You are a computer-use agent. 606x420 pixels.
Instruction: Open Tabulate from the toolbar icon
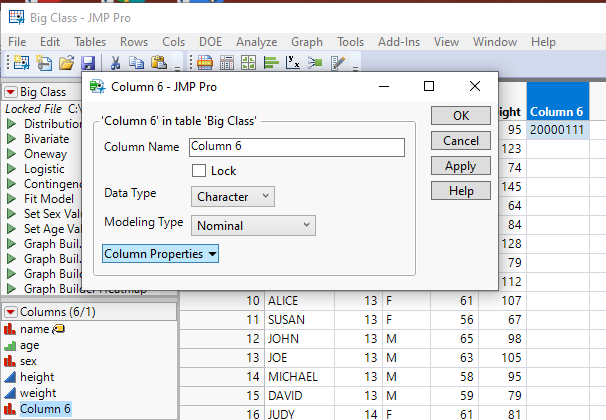(227, 62)
